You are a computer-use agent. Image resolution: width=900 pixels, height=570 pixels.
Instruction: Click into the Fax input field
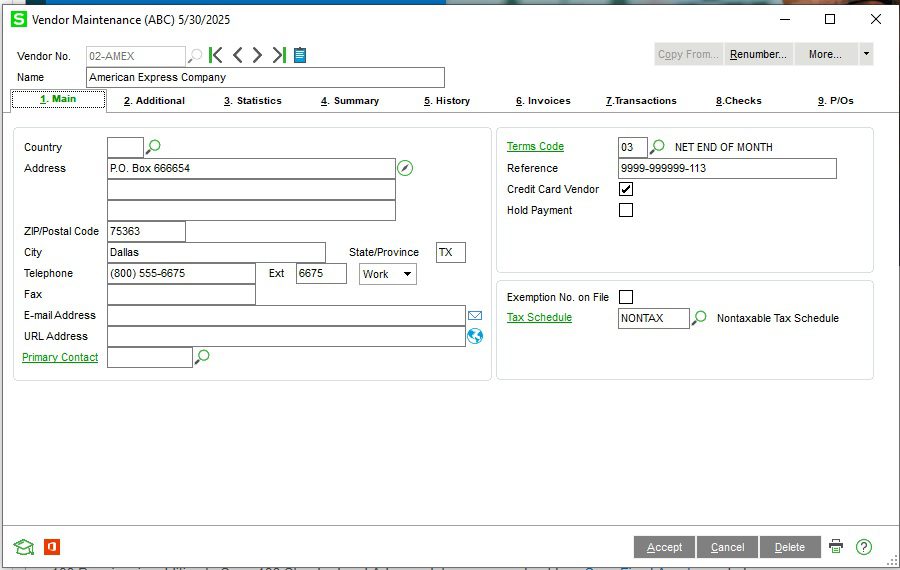181,295
